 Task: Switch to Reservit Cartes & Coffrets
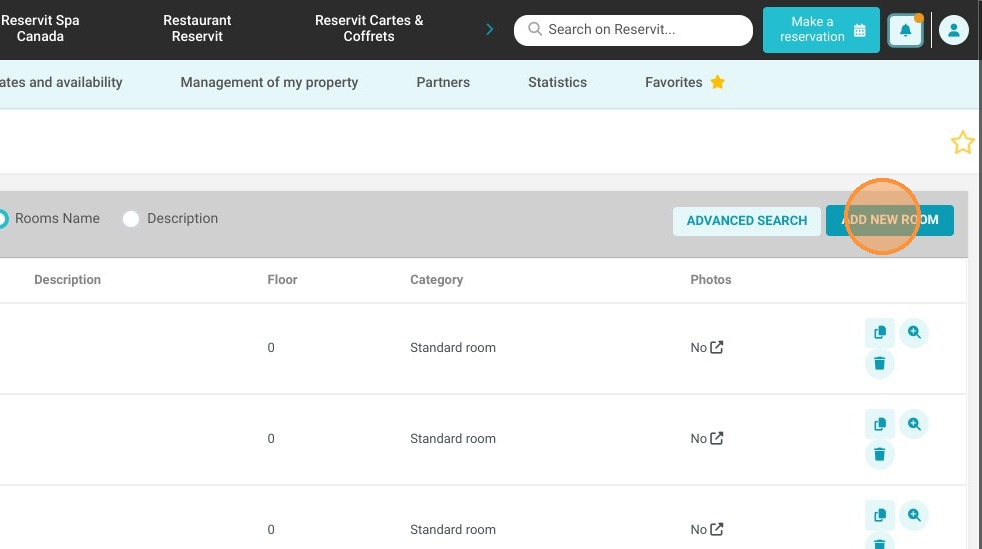tap(369, 28)
